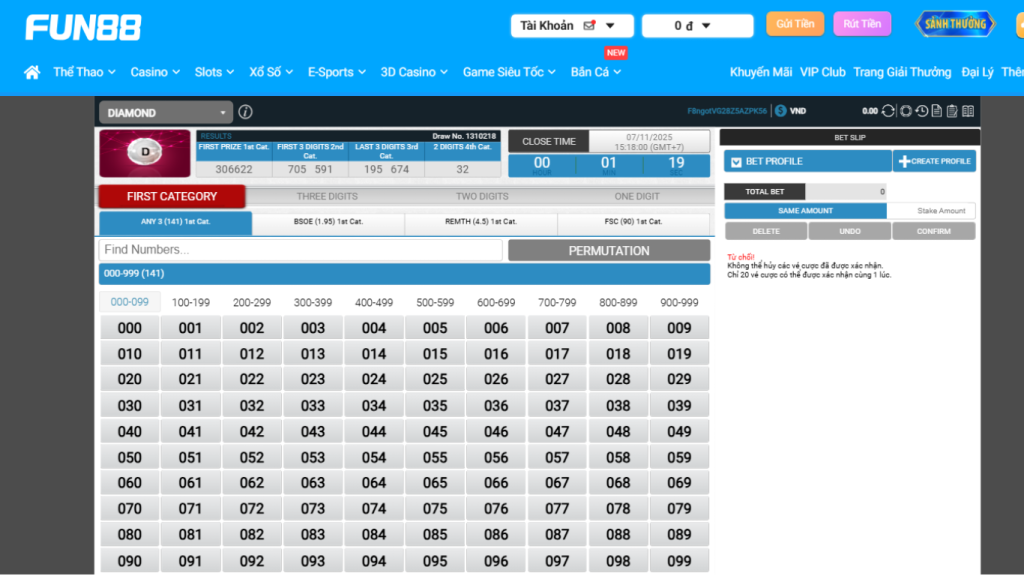Open the bet history clock icon
Viewport: 1024px width, 576px height.
click(922, 111)
